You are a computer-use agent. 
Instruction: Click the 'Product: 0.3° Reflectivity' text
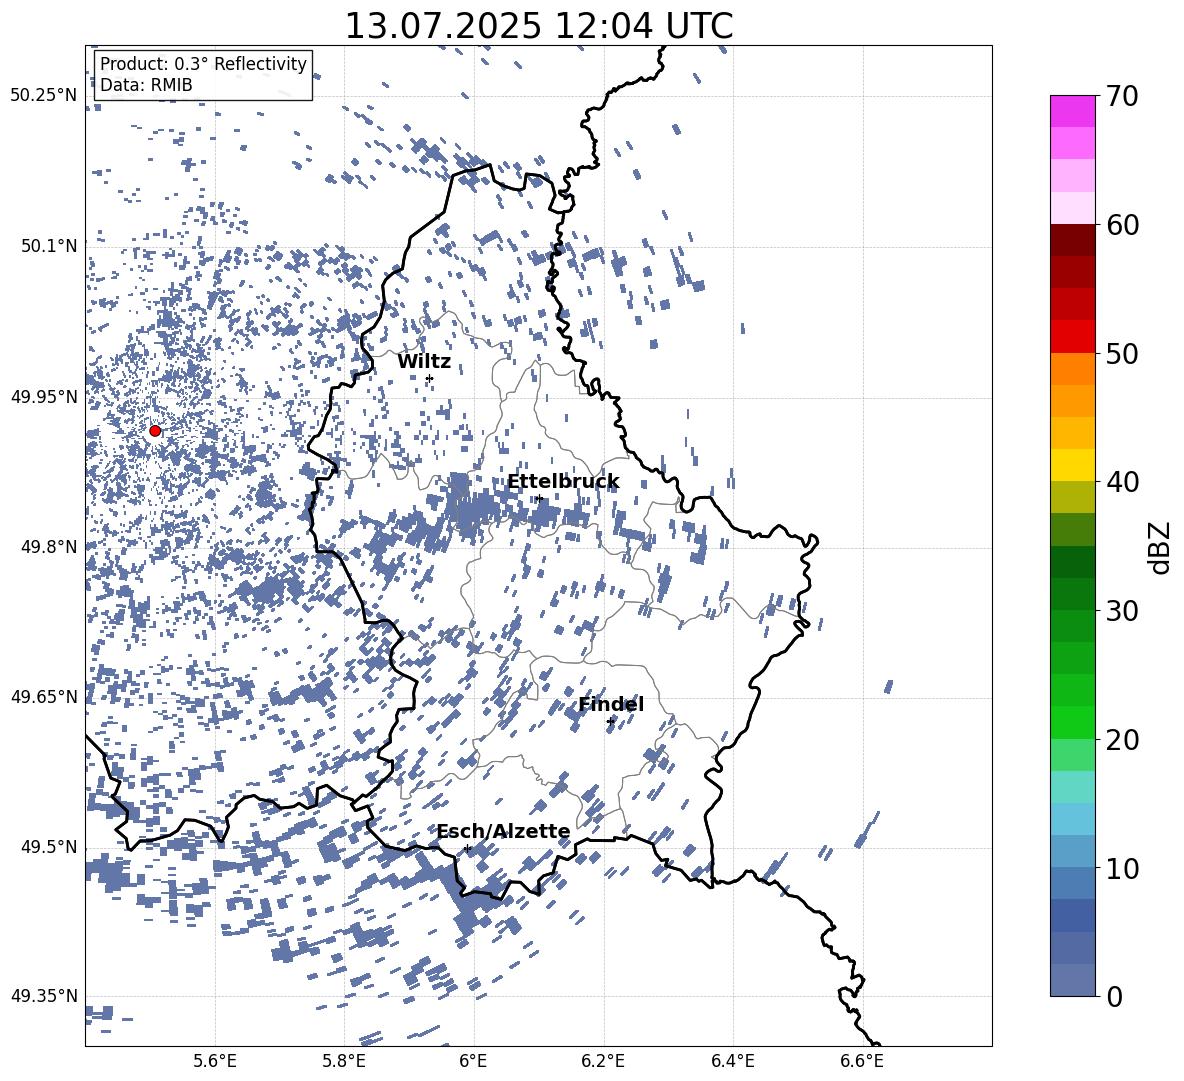pyautogui.click(x=203, y=64)
